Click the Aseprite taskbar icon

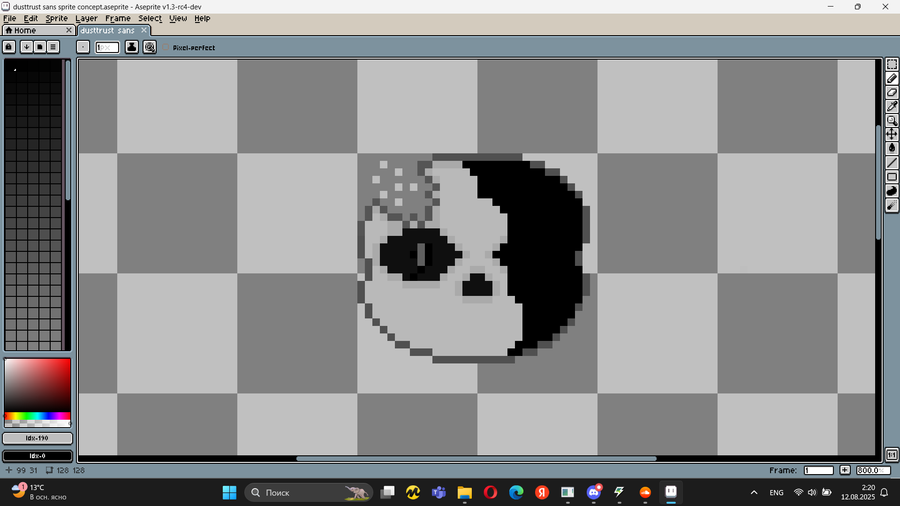[x=671, y=492]
